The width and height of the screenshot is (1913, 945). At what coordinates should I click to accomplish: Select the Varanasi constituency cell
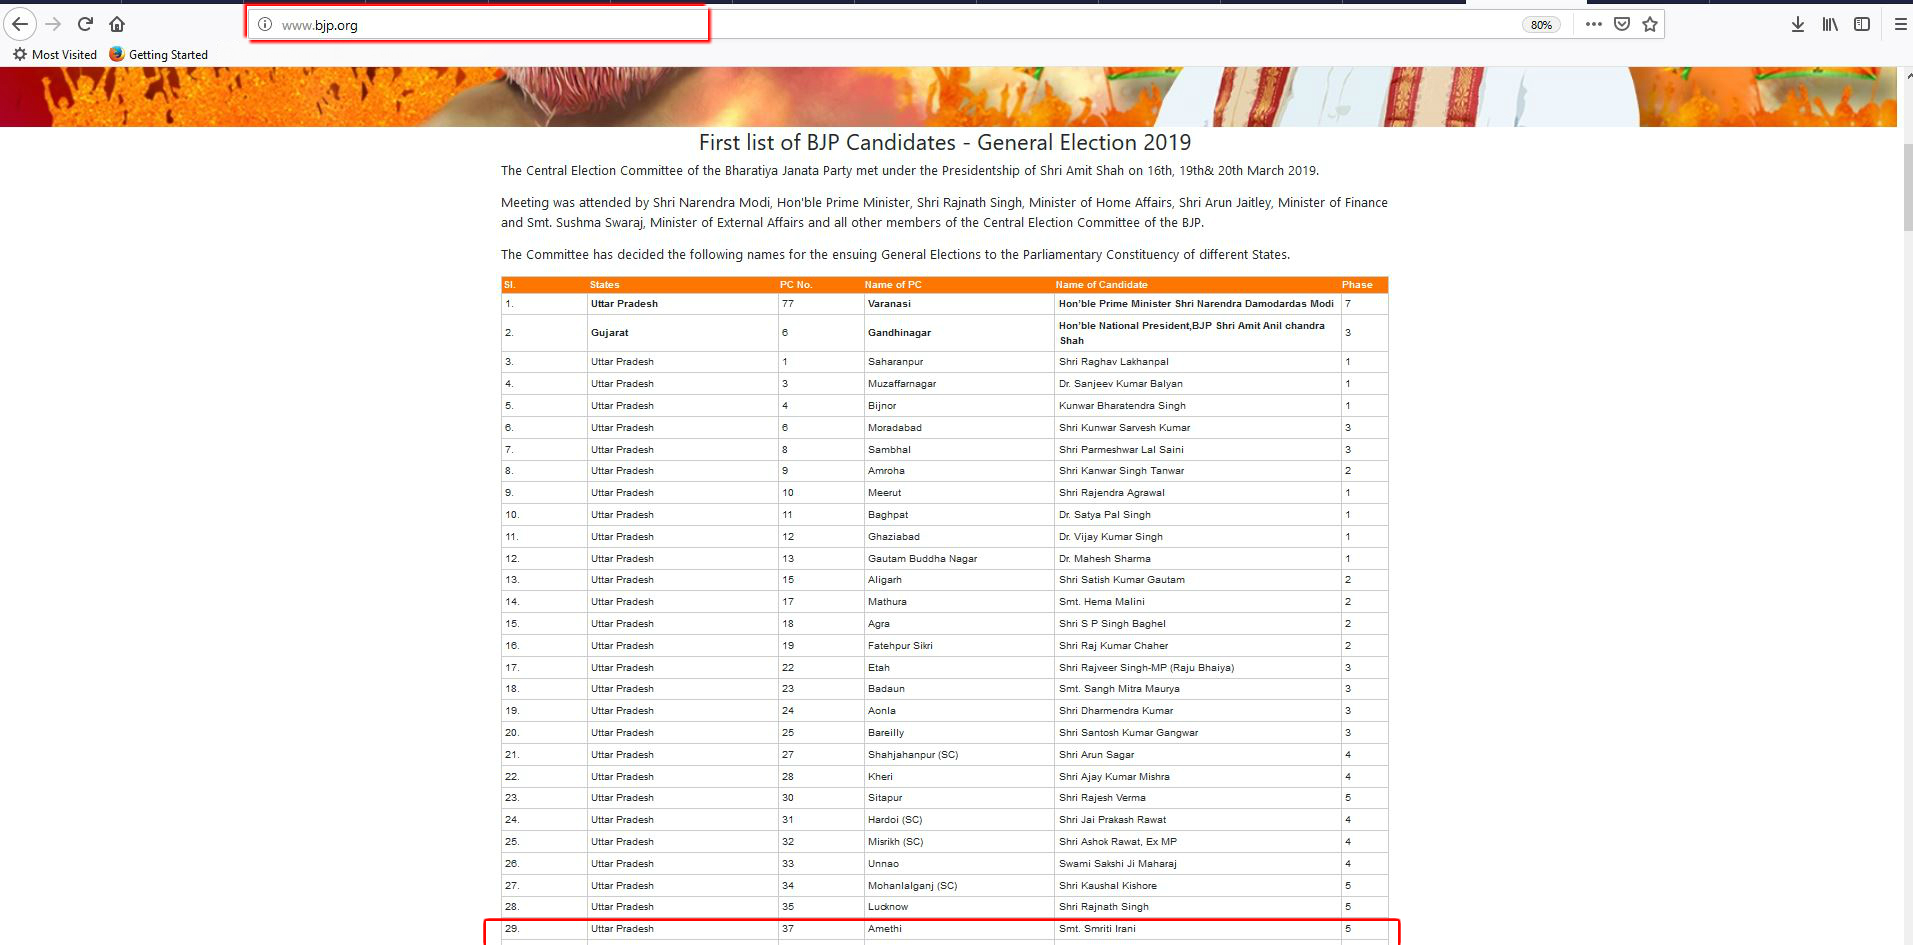pyautogui.click(x=959, y=304)
